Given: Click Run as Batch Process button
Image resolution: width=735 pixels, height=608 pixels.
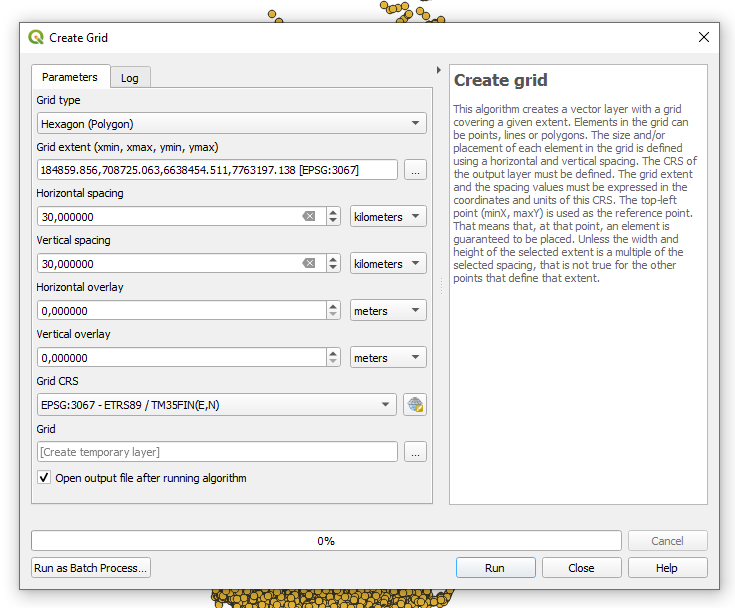Looking at the screenshot, I should (91, 568).
